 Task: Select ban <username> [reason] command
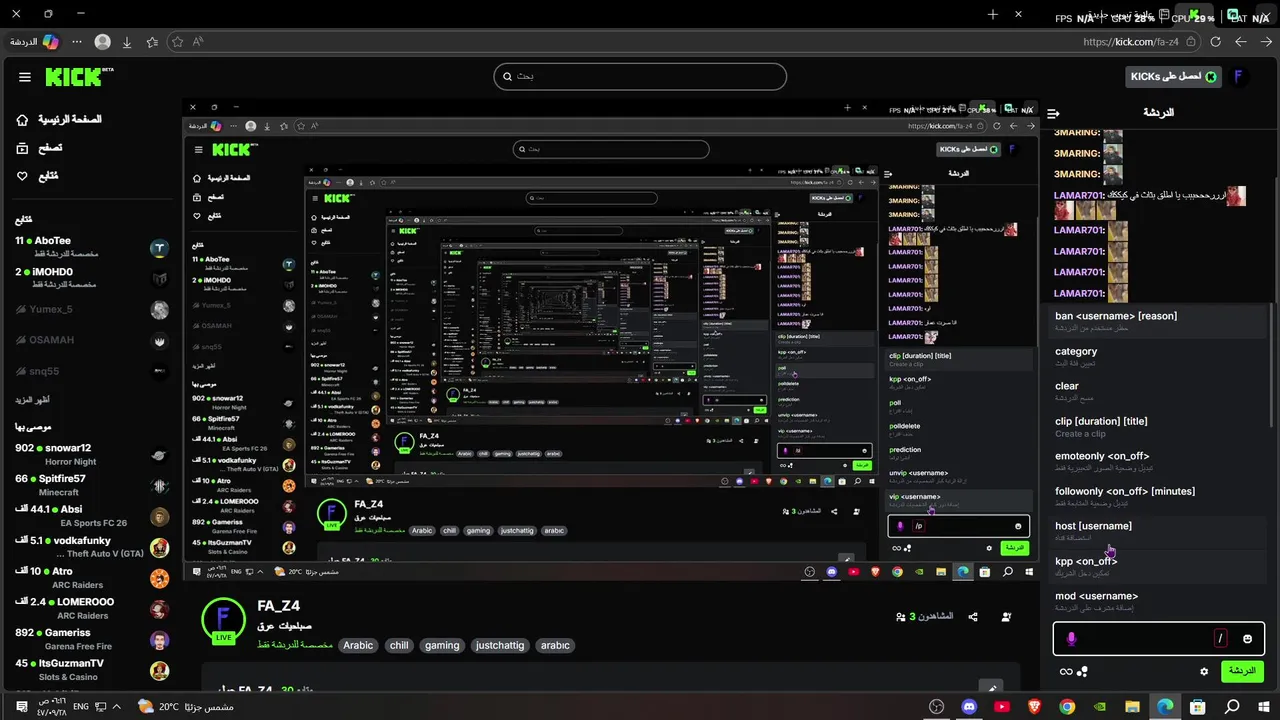pos(1157,321)
